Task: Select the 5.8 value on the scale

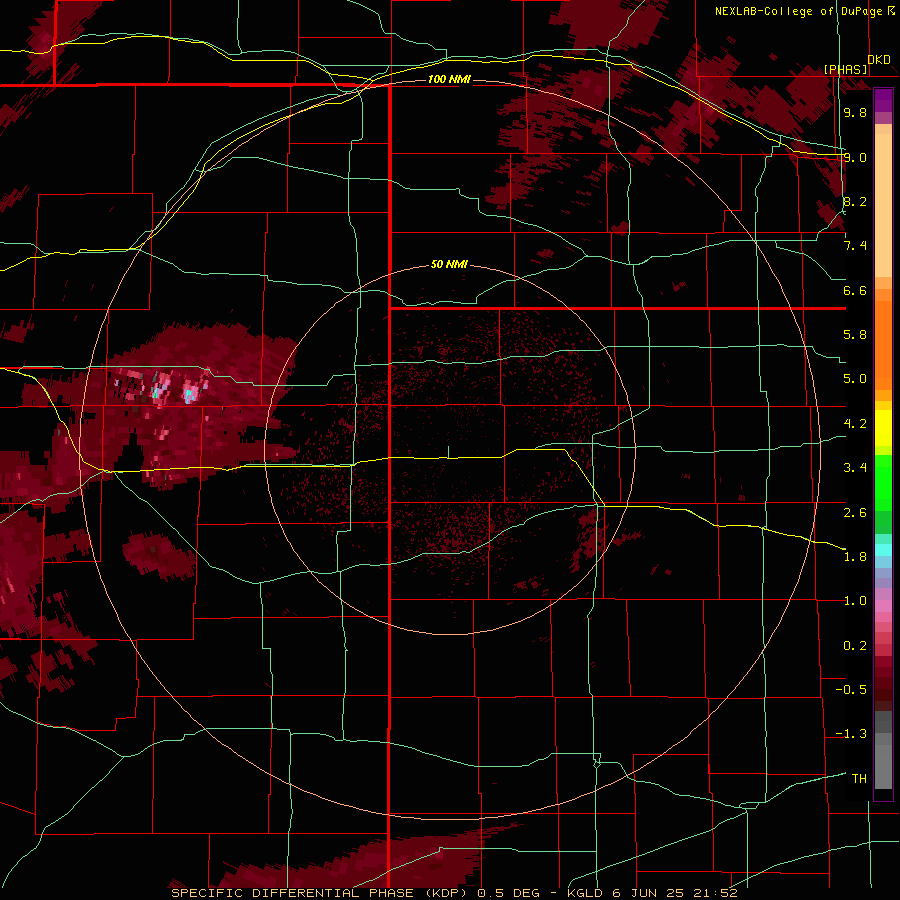Action: coord(855,335)
